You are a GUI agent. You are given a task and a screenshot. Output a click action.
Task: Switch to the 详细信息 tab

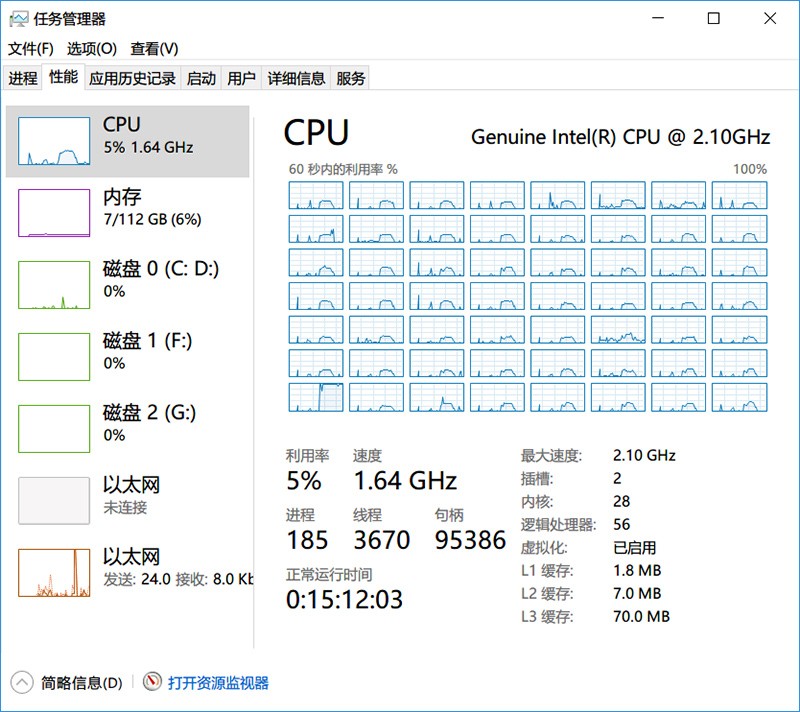click(296, 78)
